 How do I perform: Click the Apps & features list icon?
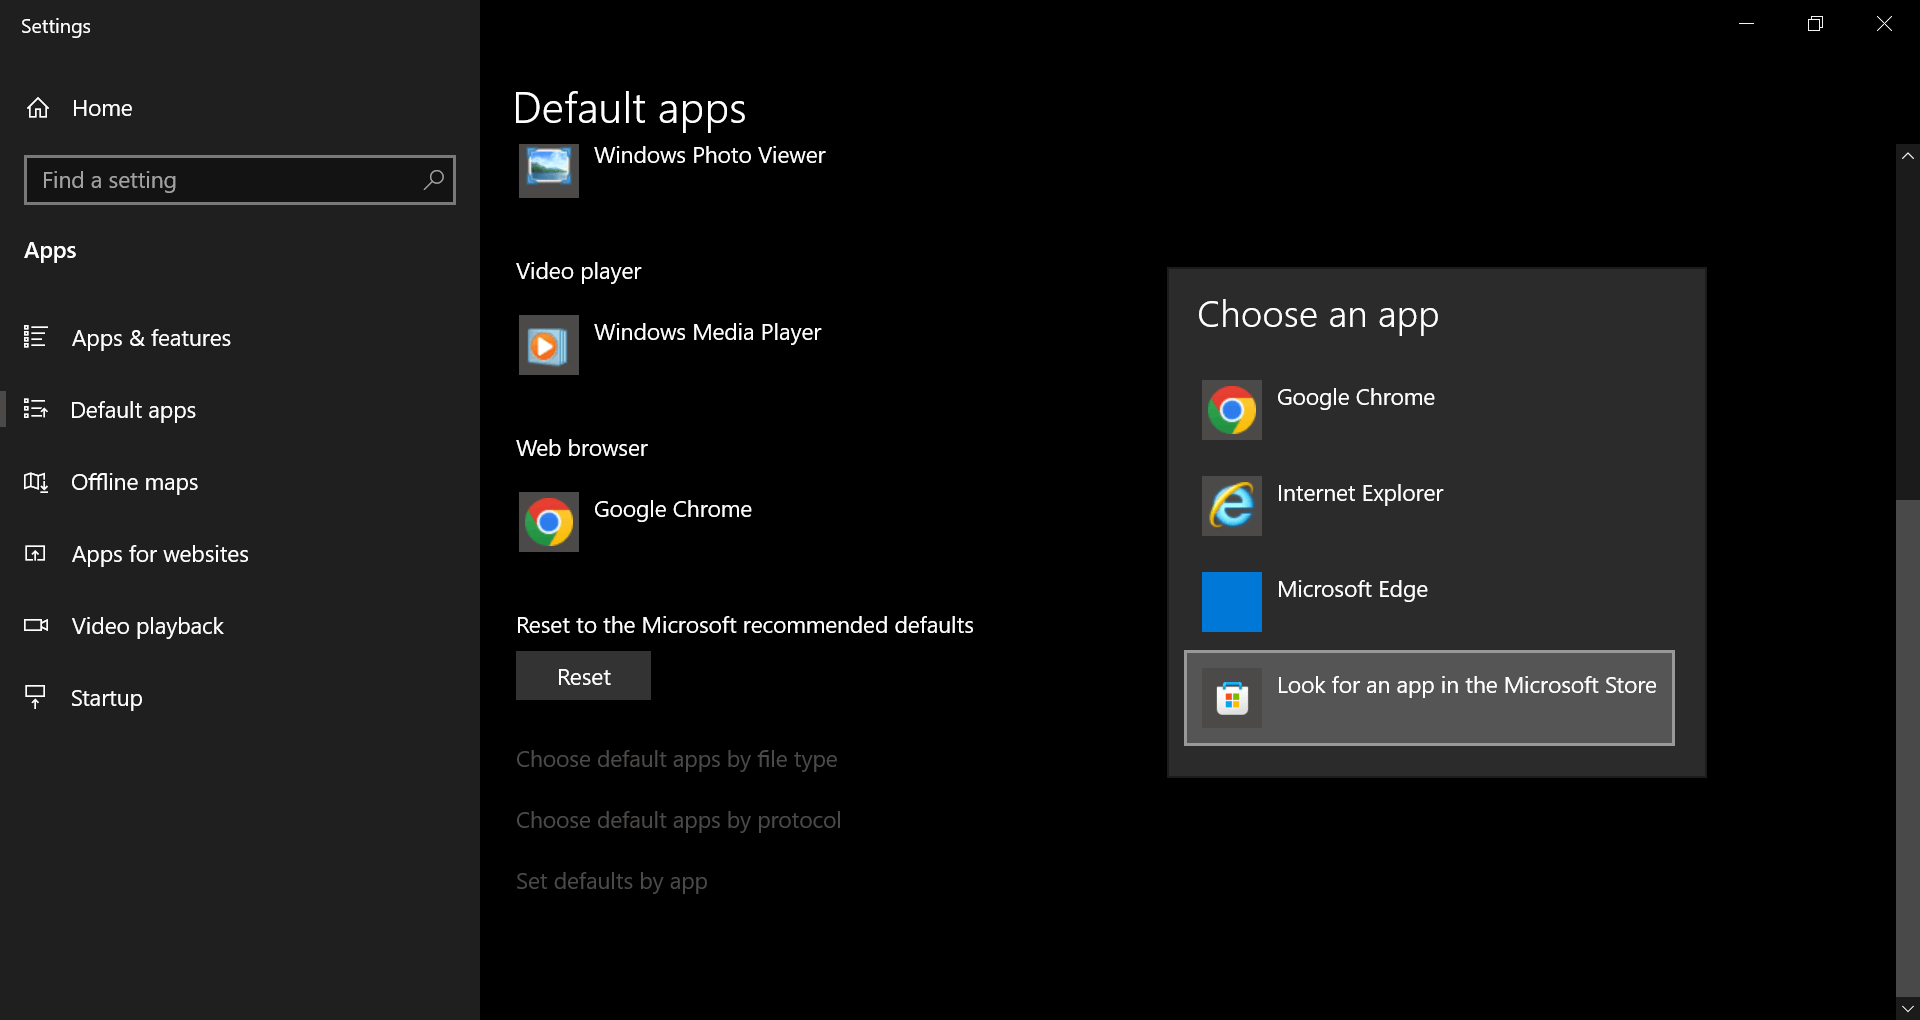[36, 337]
